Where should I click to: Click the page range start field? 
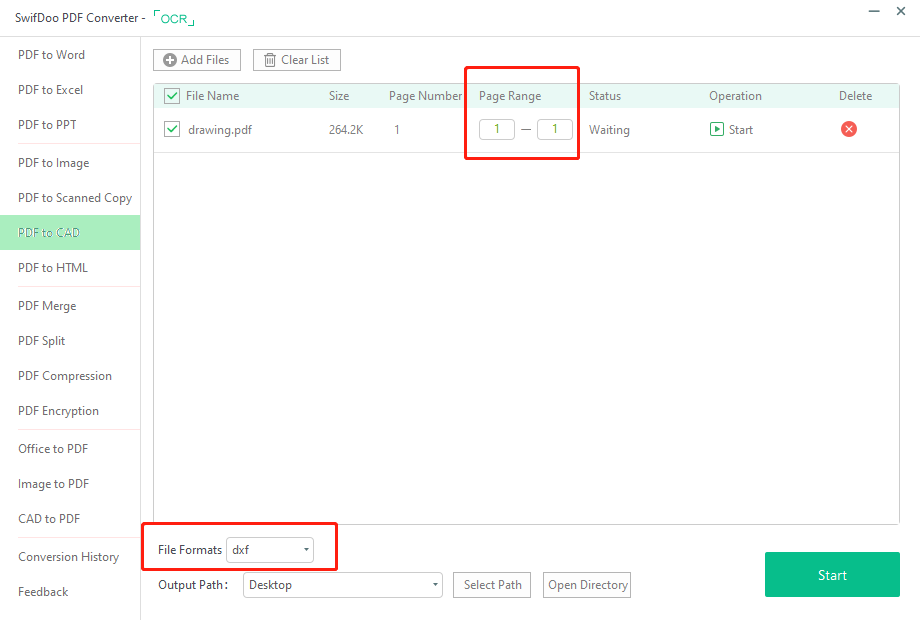(x=497, y=129)
